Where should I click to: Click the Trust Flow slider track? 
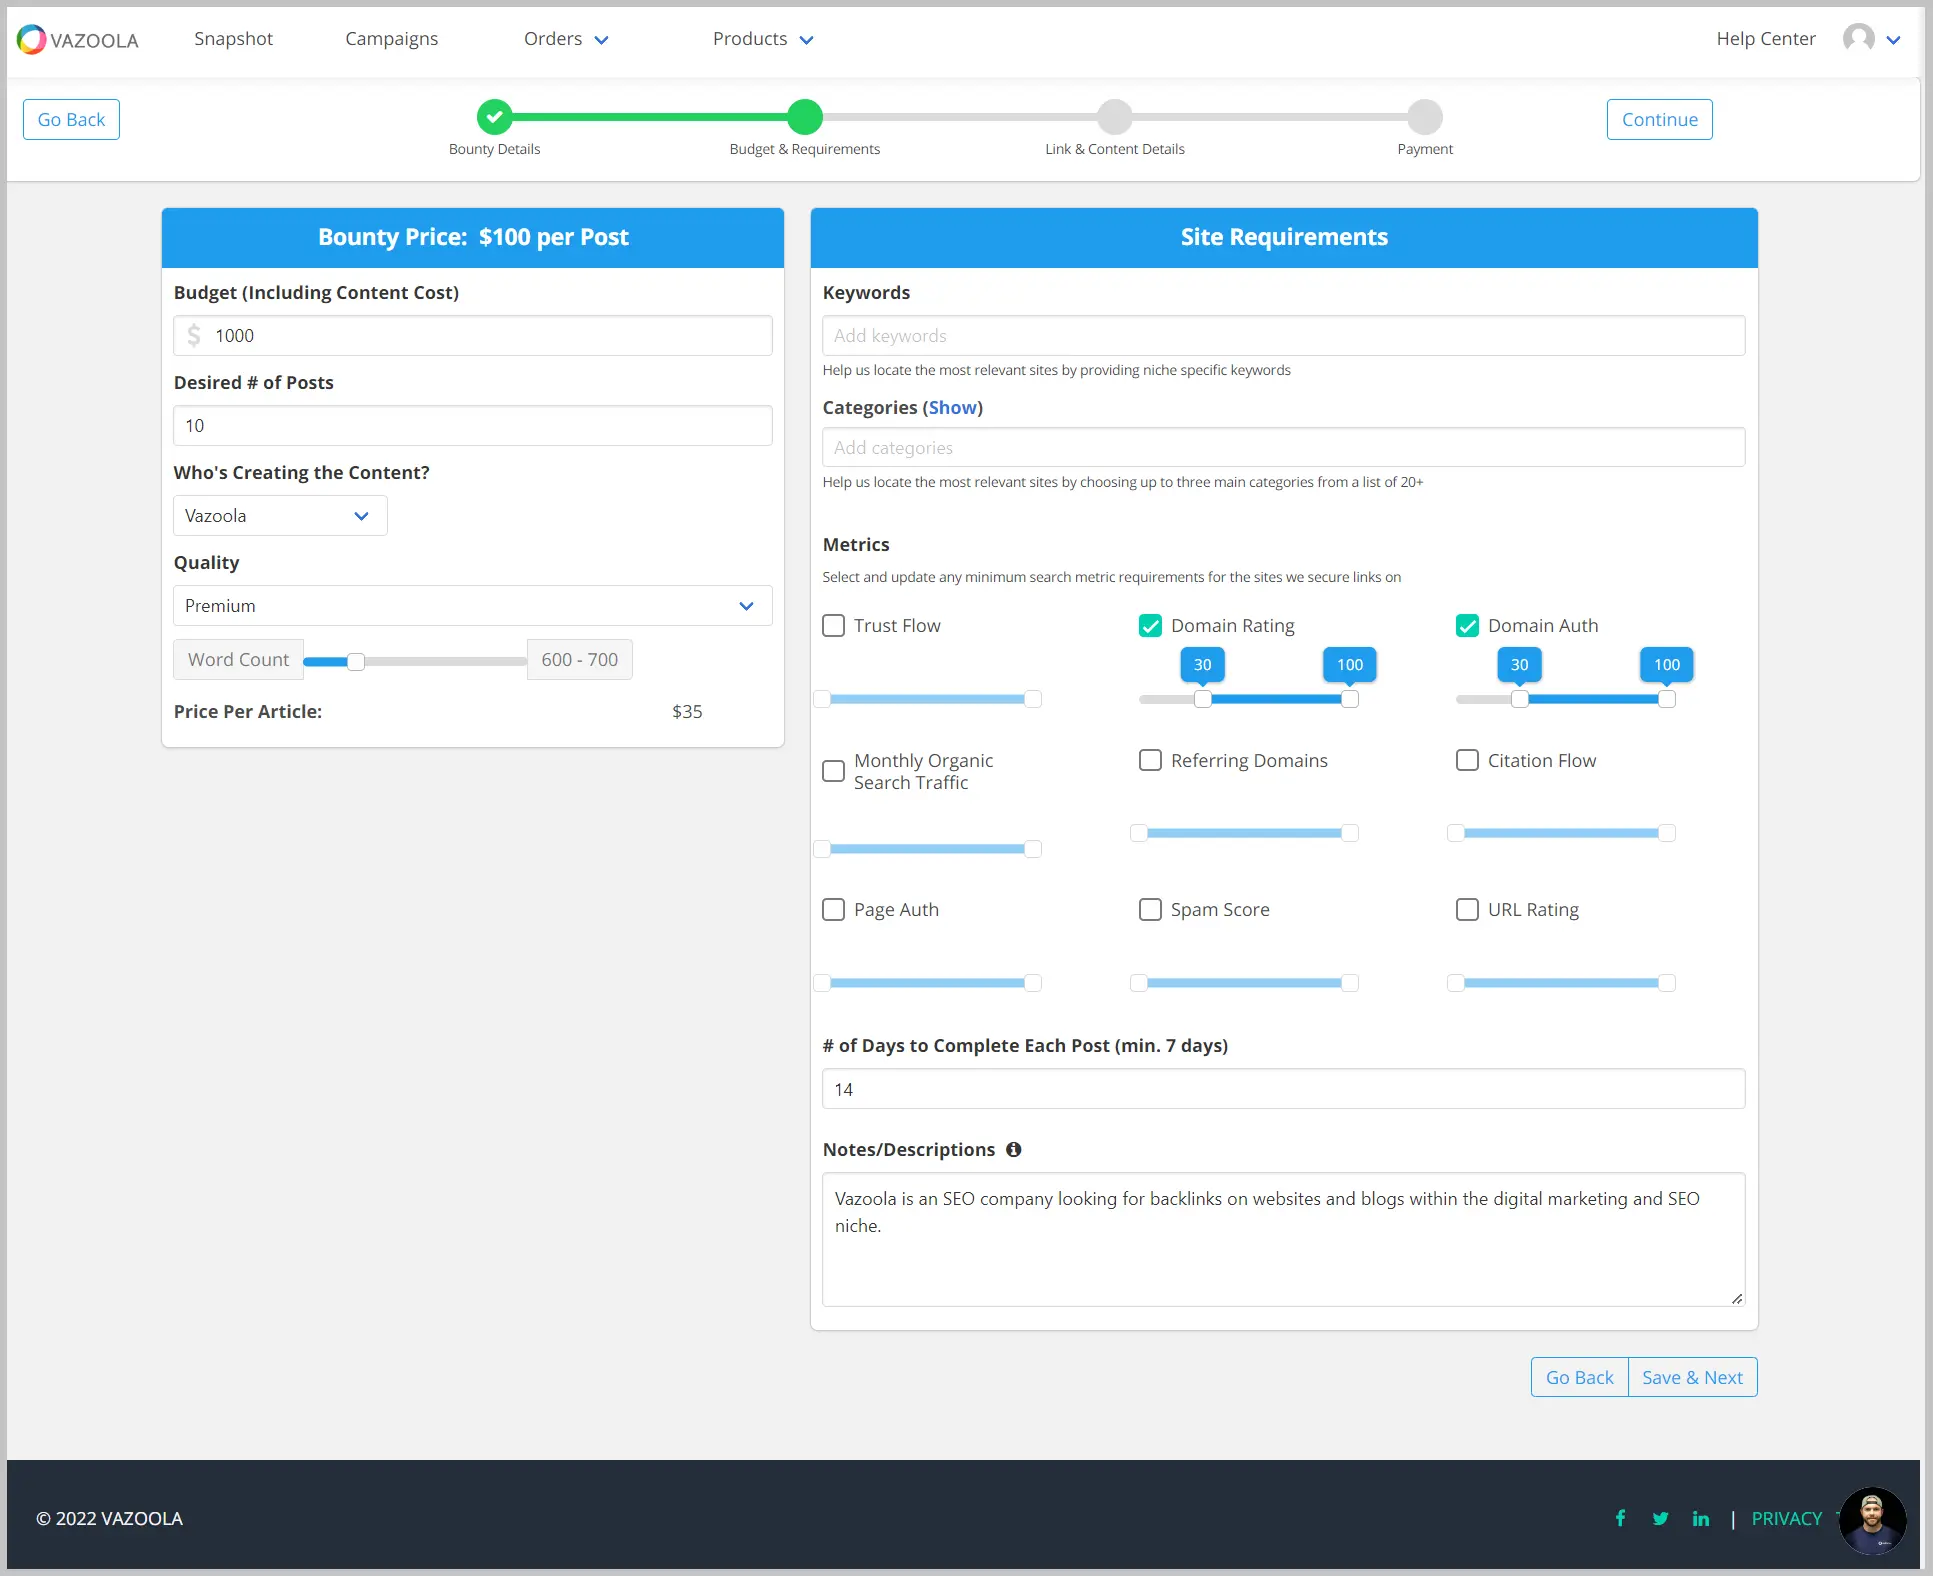(x=927, y=699)
